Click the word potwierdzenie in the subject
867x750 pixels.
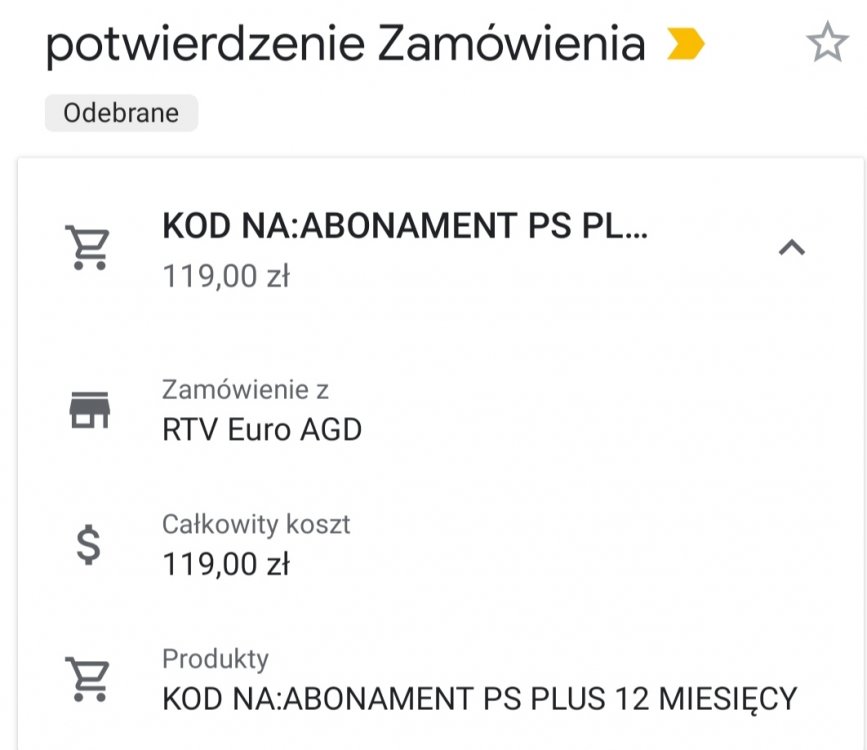pos(203,45)
